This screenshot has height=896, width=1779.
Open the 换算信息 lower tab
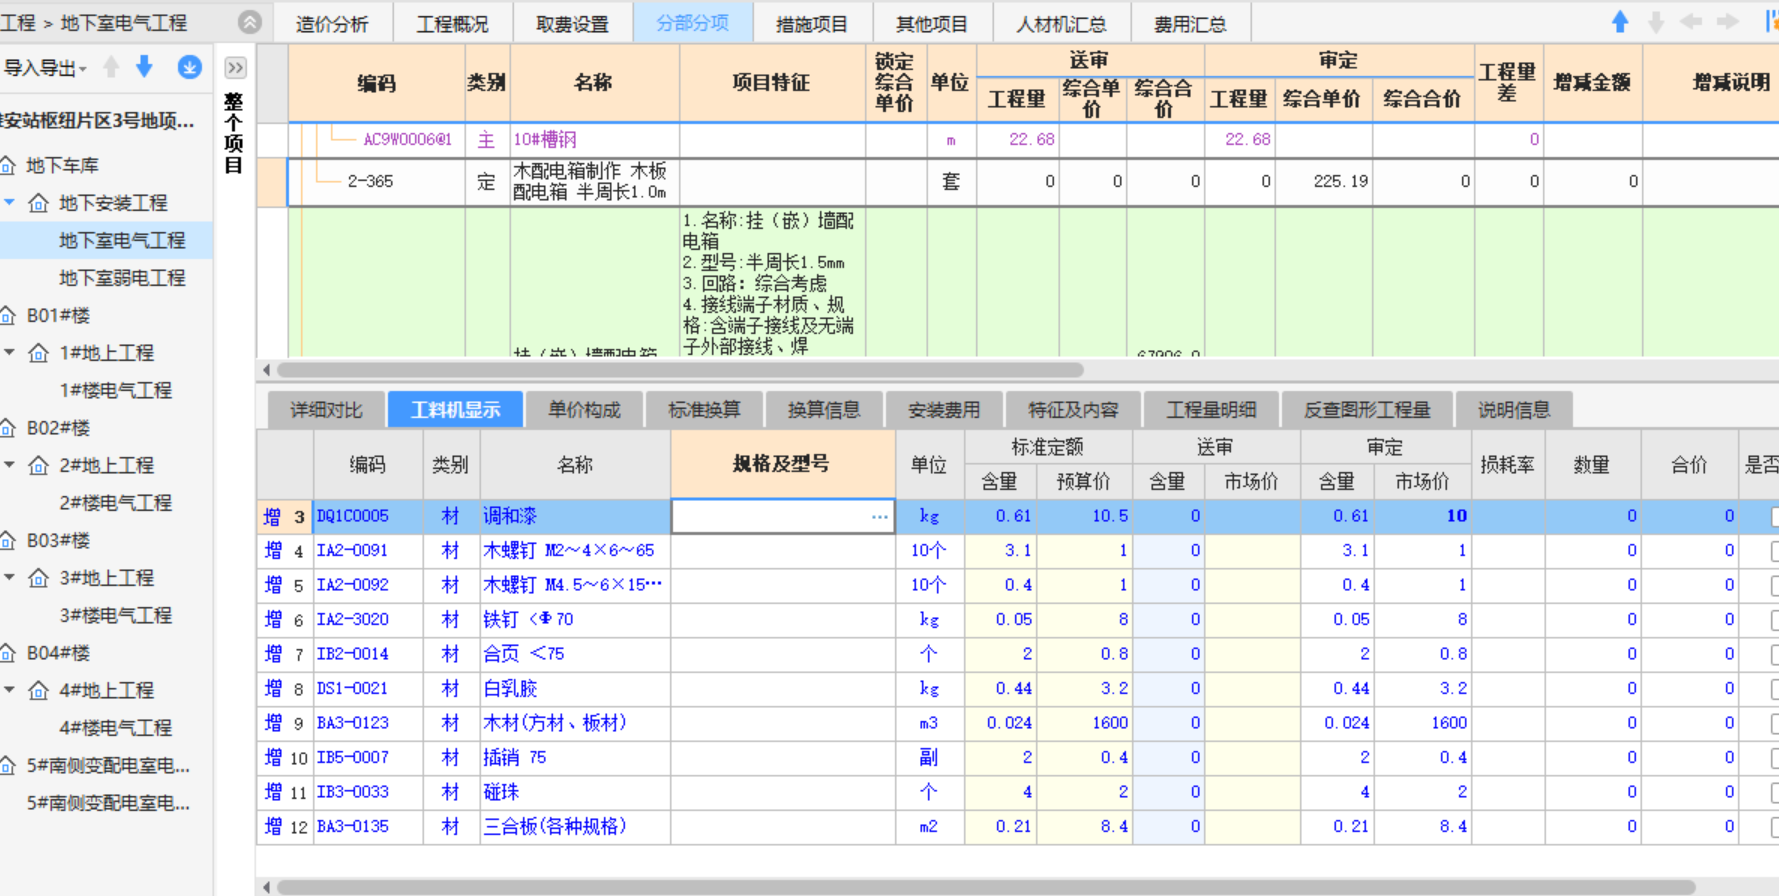(x=824, y=410)
